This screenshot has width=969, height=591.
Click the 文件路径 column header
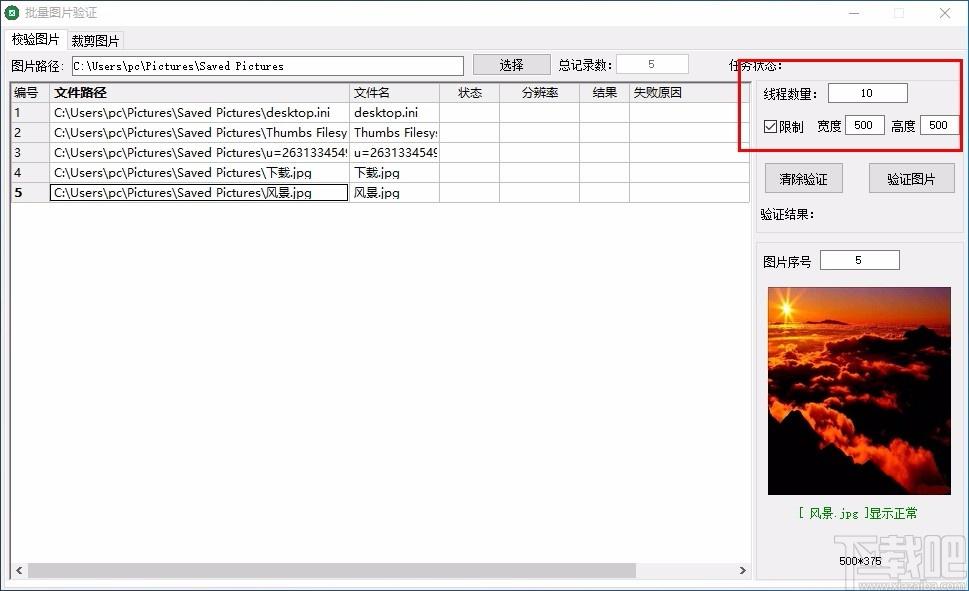[199, 93]
